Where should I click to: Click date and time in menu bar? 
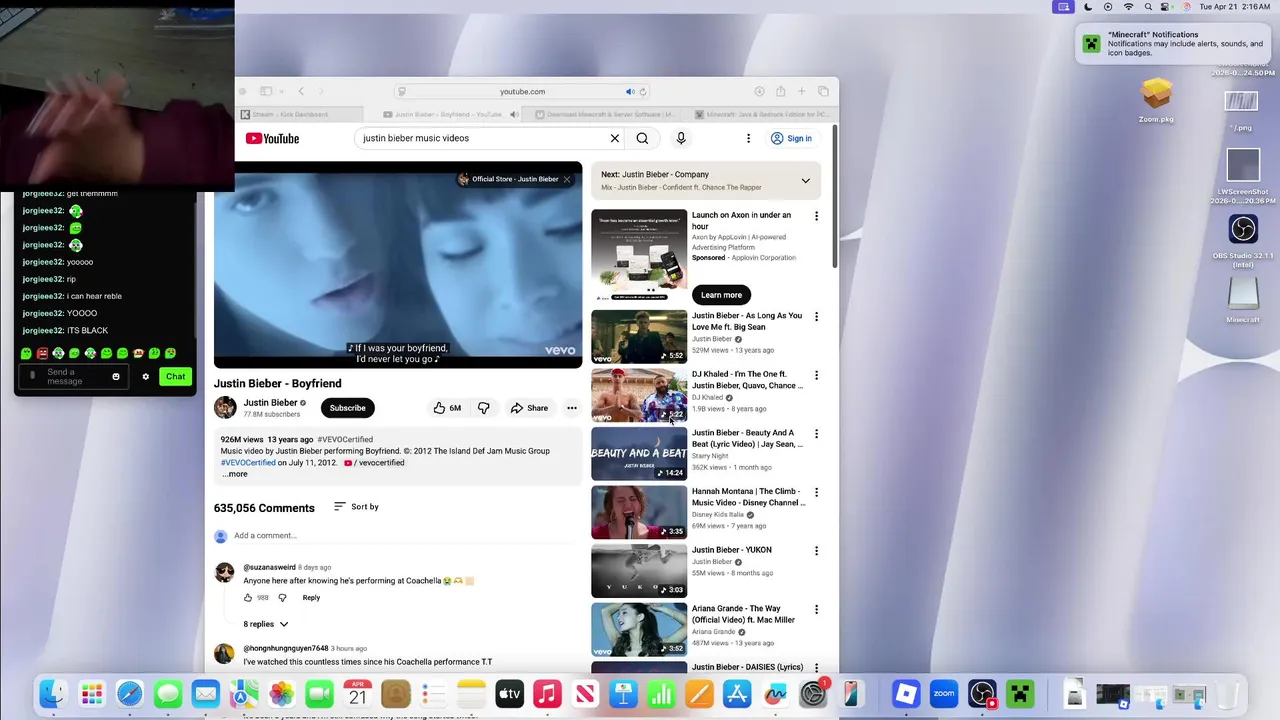pos(1235,7)
